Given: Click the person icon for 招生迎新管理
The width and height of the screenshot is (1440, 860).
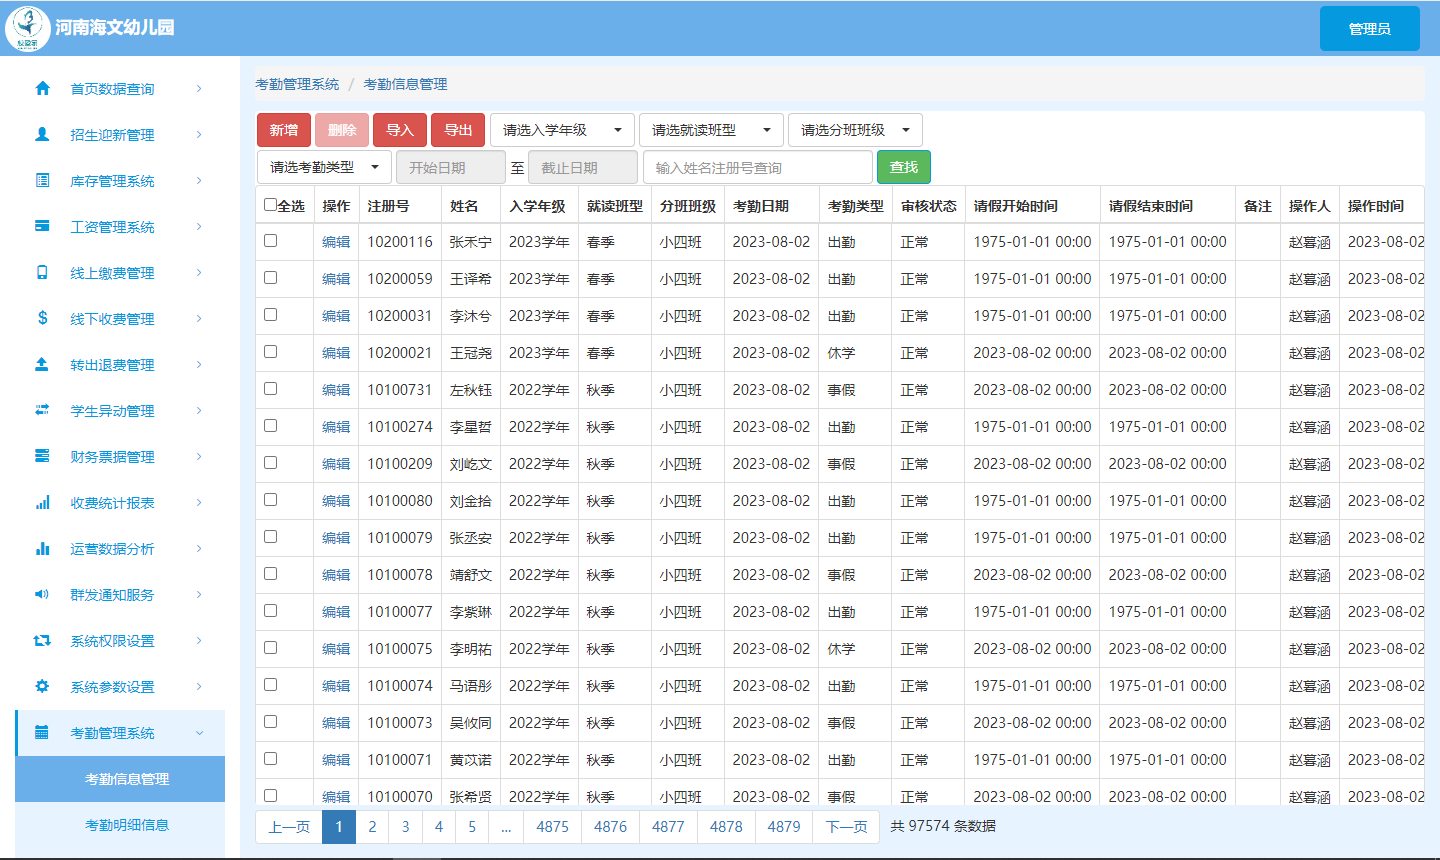Looking at the screenshot, I should tap(42, 134).
